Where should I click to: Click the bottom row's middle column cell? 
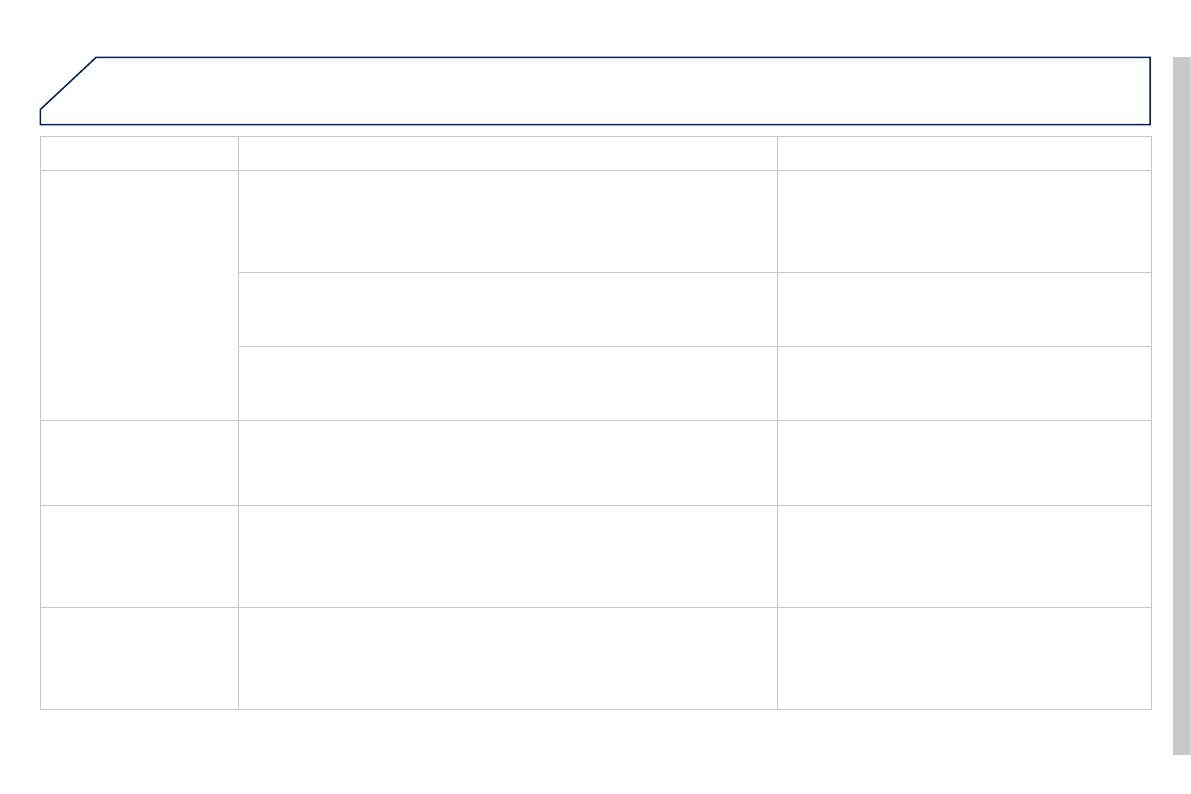coord(507,658)
